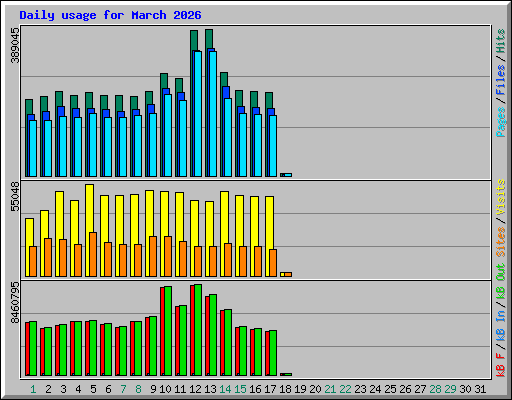Viewport: 512px width, 400px height.
Task: Select the green kB Out bar for day 14
Action: click(x=228, y=343)
